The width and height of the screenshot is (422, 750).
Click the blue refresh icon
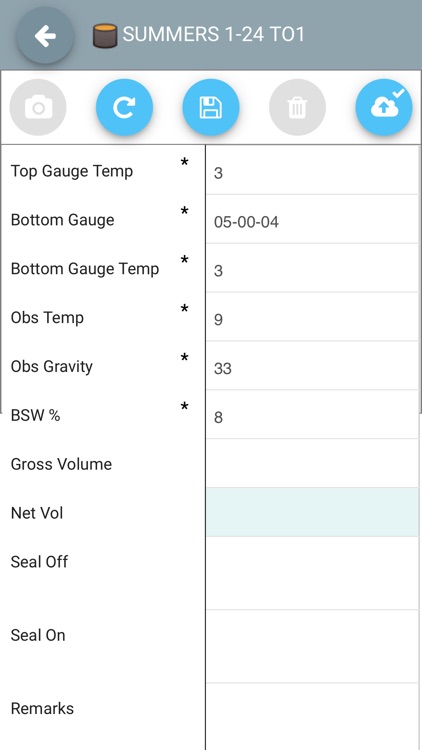[x=124, y=107]
